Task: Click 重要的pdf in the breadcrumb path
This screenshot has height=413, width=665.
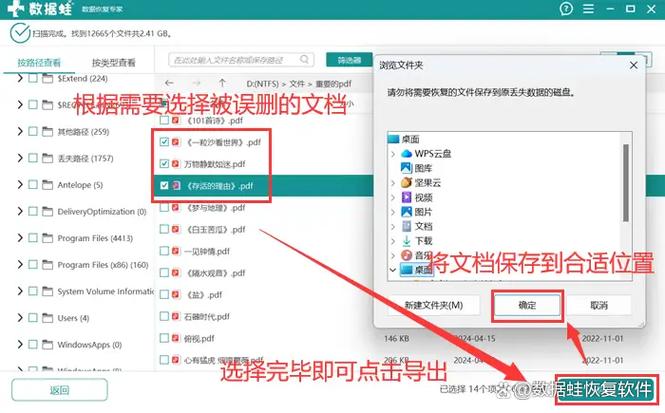Action: (x=334, y=84)
